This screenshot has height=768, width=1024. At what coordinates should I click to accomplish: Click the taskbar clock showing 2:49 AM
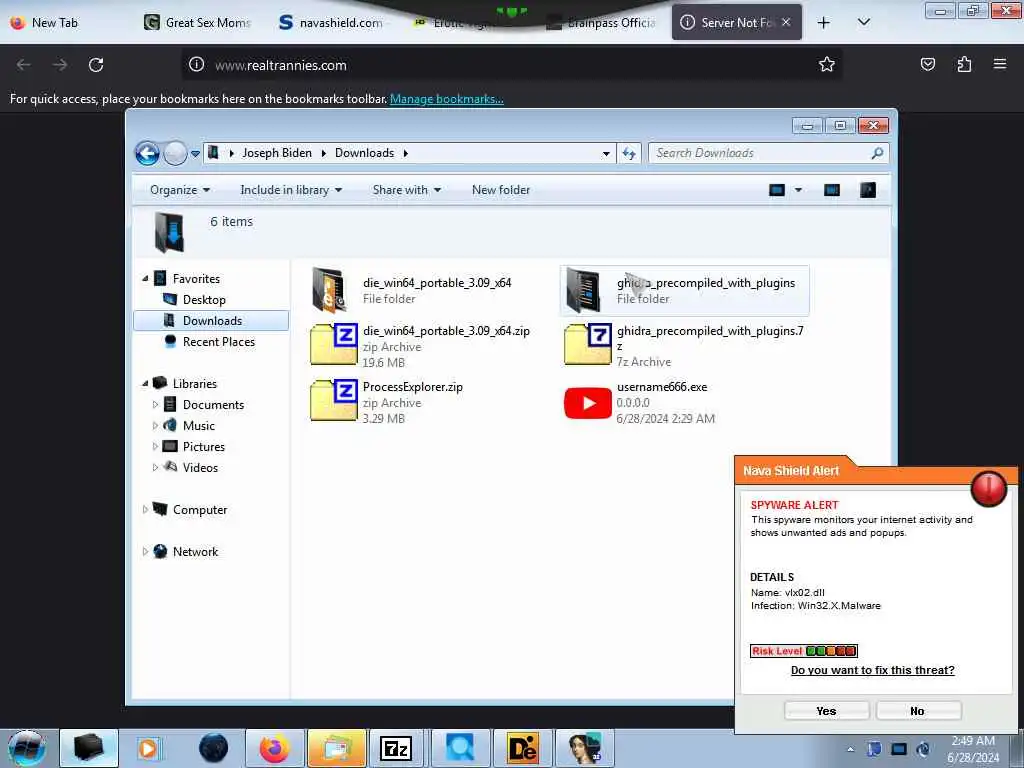coord(973,749)
